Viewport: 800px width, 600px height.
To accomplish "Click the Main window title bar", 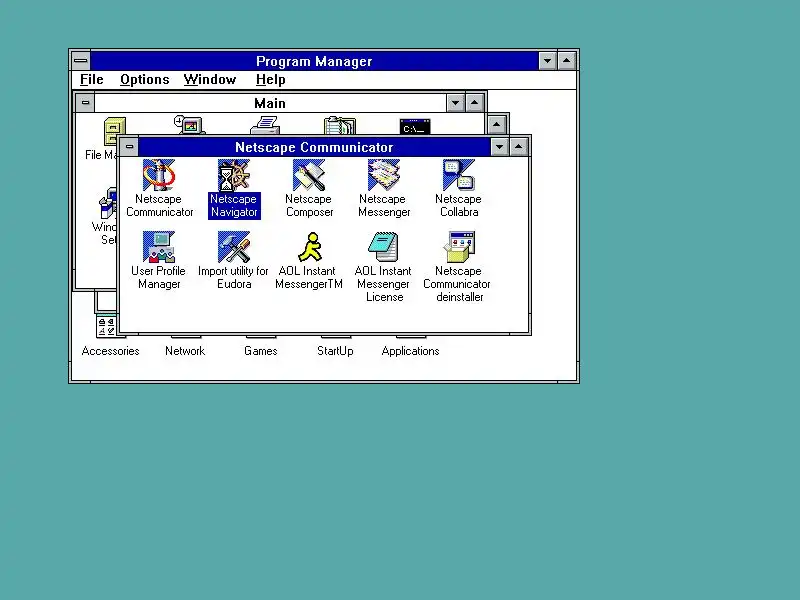I will (x=270, y=103).
